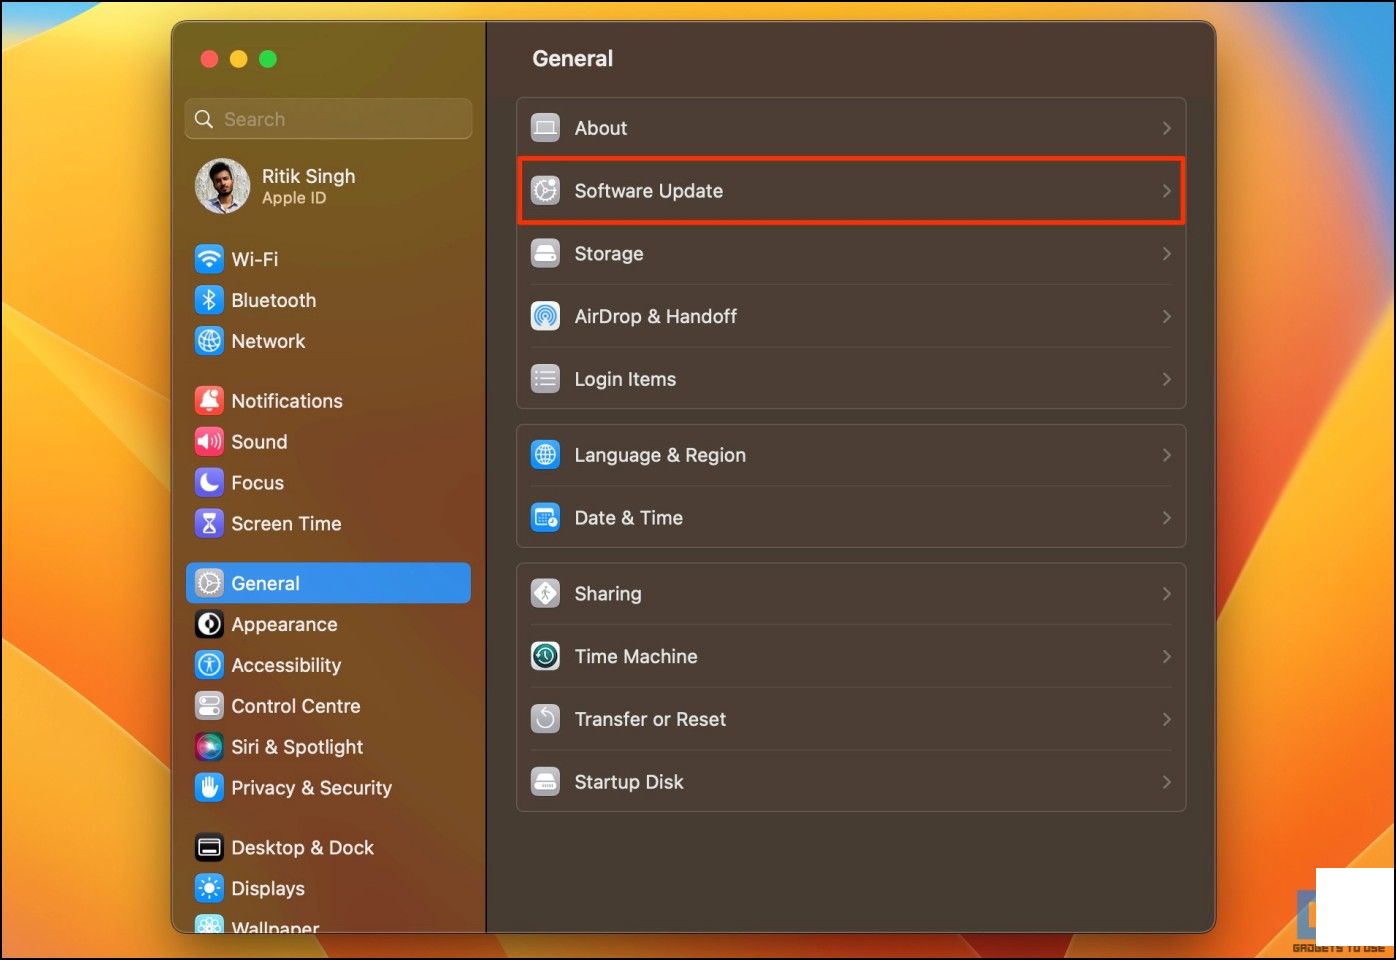The width and height of the screenshot is (1396, 960).
Task: Click the Notifications bell icon
Action: (209, 401)
